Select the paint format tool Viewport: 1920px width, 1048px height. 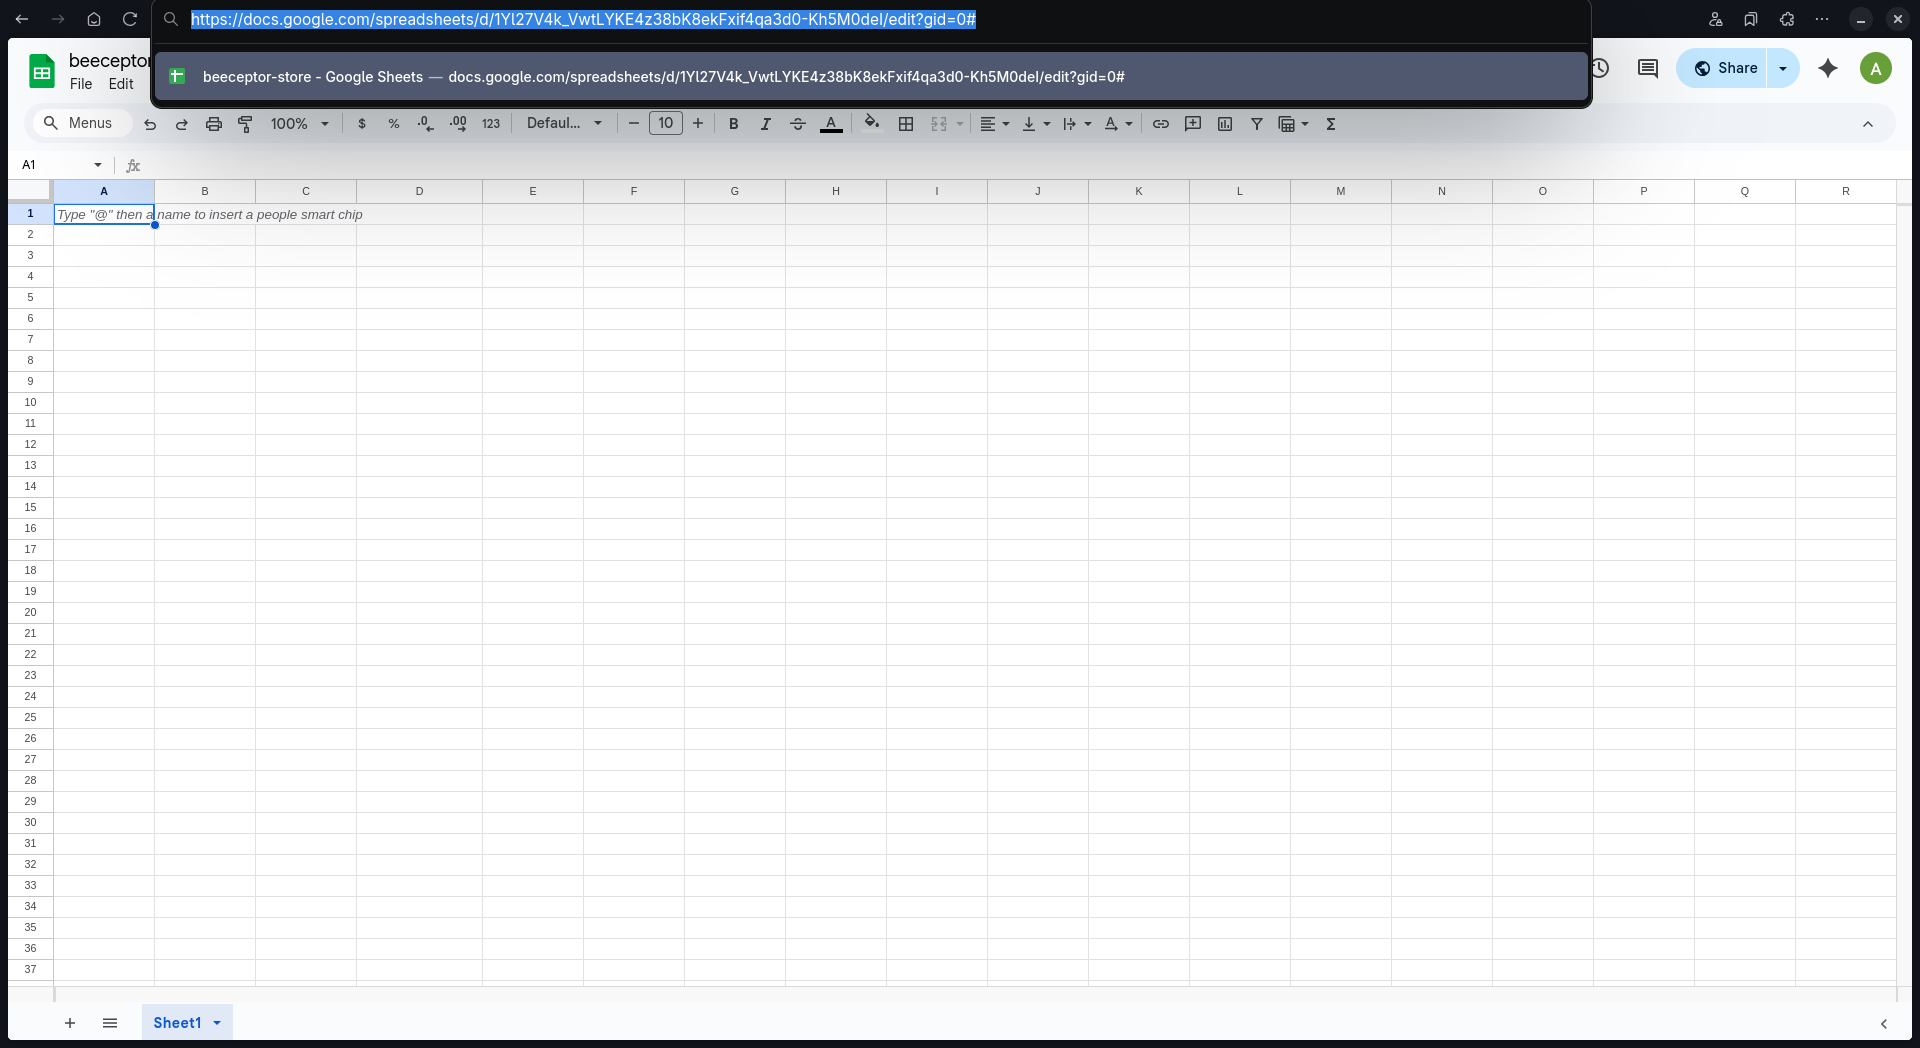[x=245, y=123]
